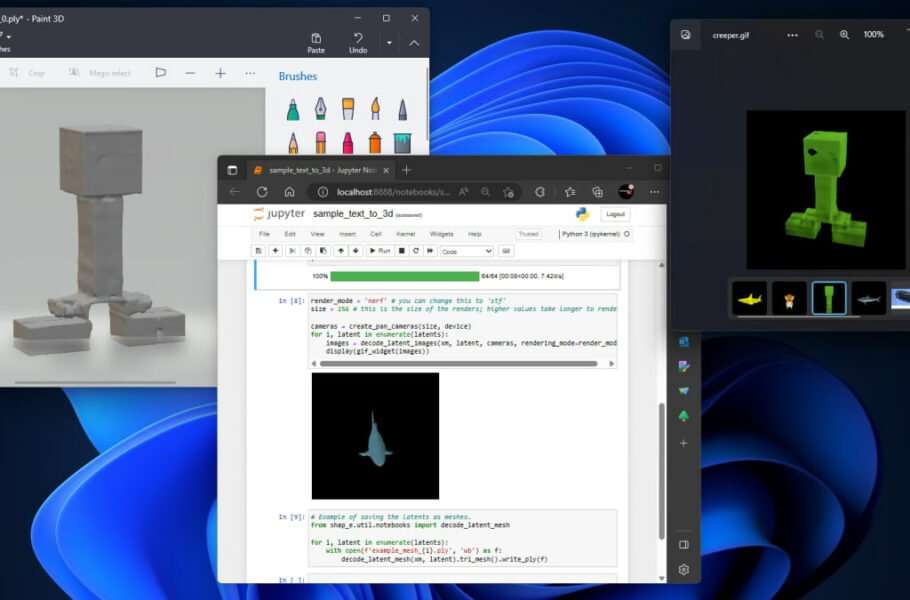Click the shark render output image
Image resolution: width=910 pixels, height=600 pixels.
pos(375,436)
